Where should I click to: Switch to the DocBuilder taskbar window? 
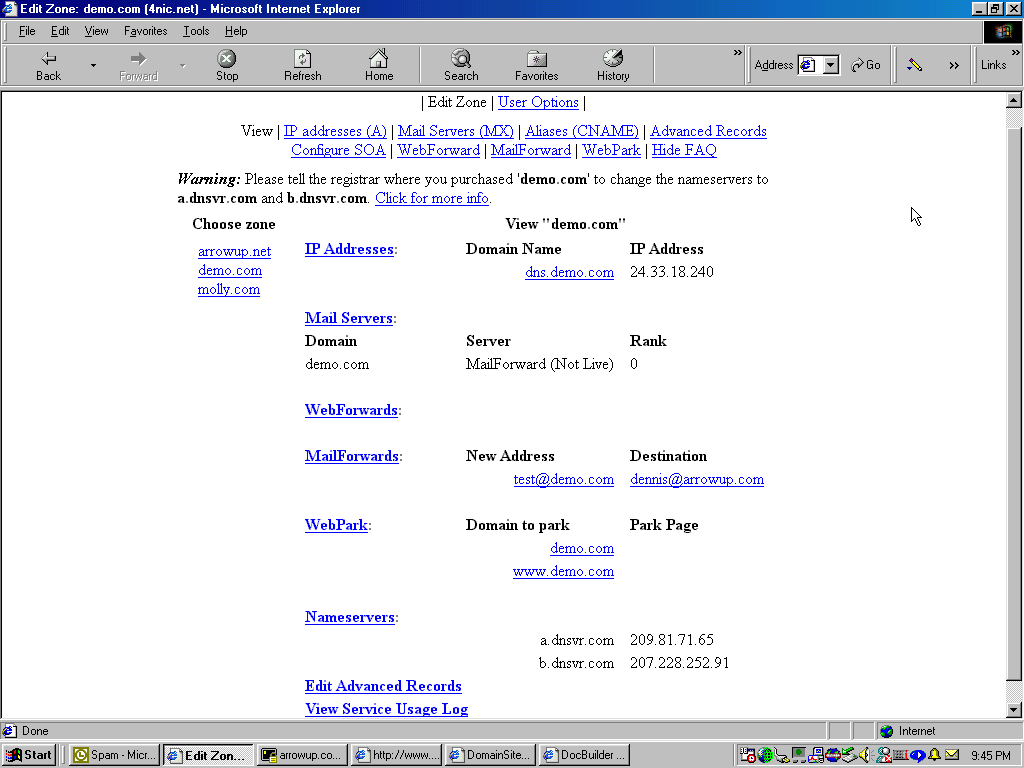(584, 756)
